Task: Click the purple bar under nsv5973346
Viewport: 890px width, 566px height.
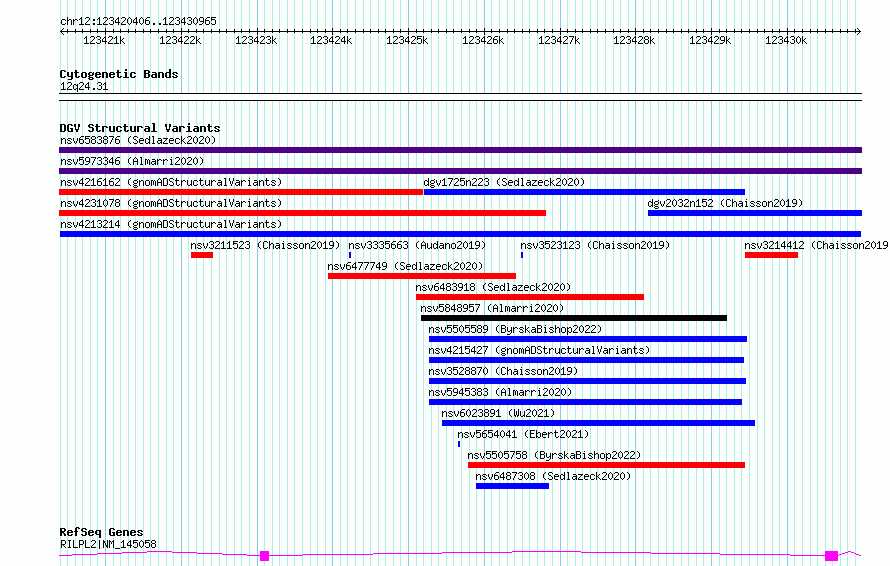Action: pos(460,171)
